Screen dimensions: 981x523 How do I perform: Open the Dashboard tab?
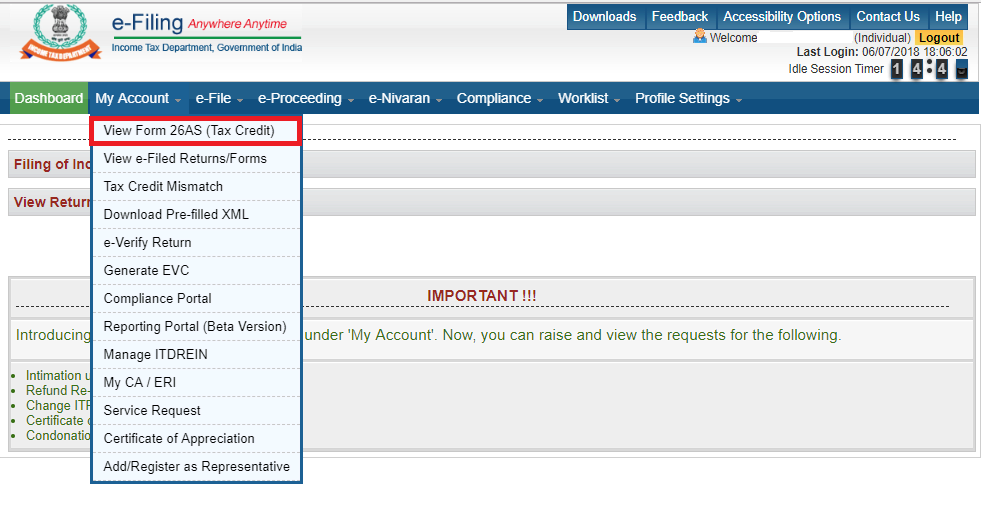[49, 98]
